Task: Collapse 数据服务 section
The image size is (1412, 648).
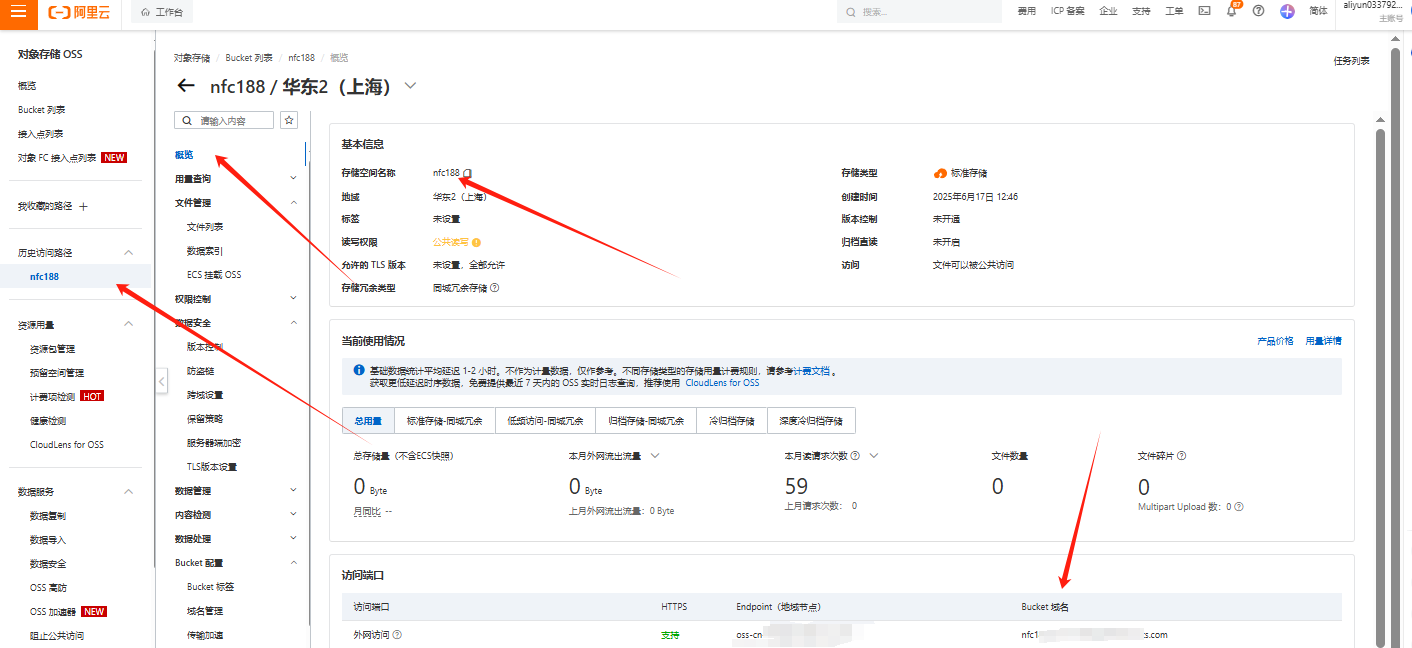Action: click(128, 492)
